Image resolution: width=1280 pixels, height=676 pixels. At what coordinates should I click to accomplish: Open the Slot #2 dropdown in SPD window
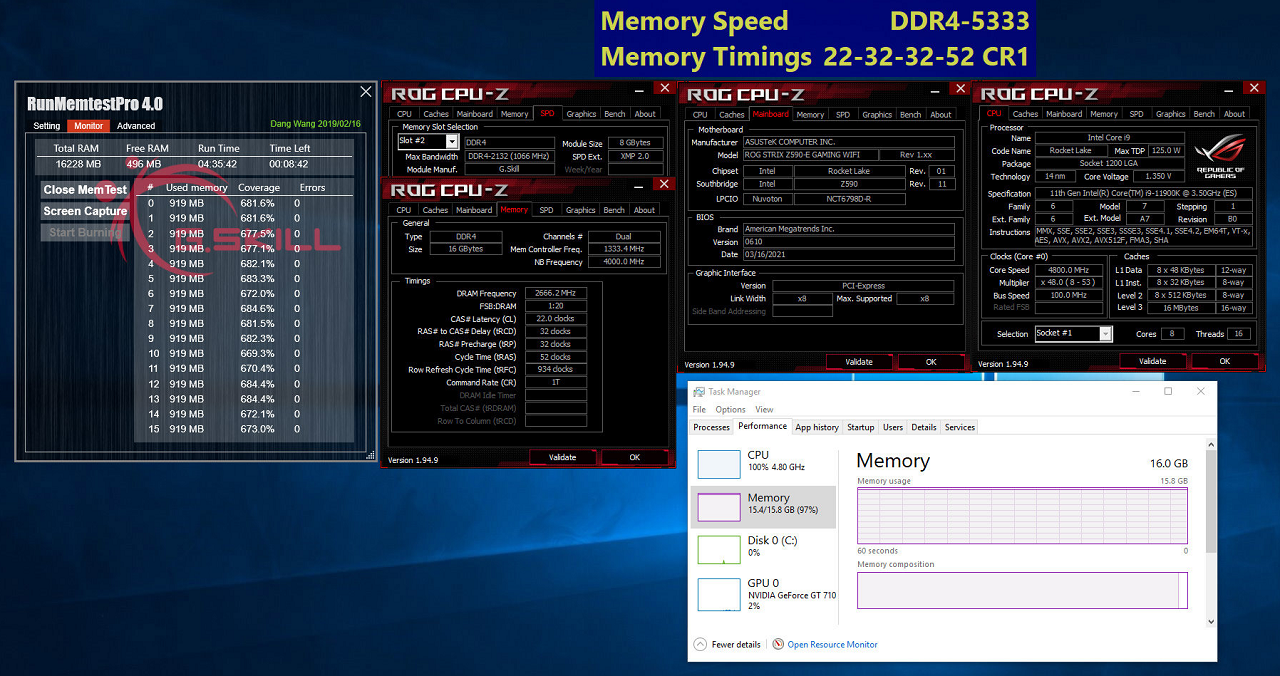click(x=452, y=142)
